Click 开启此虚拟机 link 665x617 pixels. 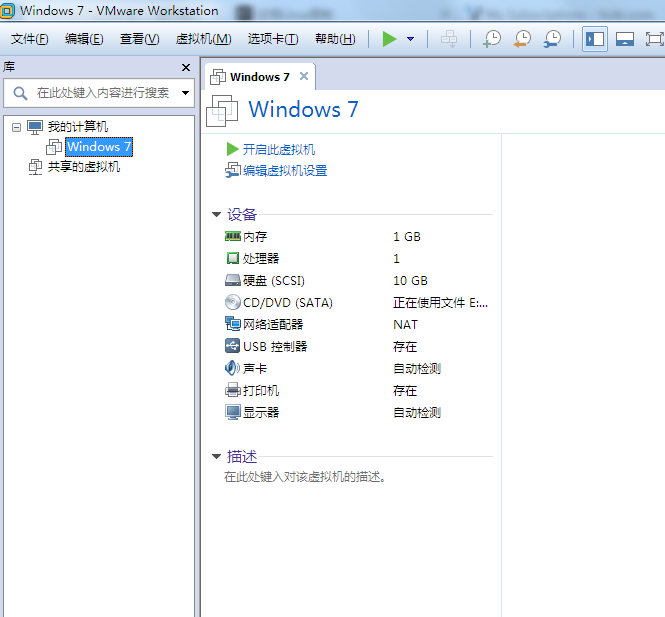point(279,149)
